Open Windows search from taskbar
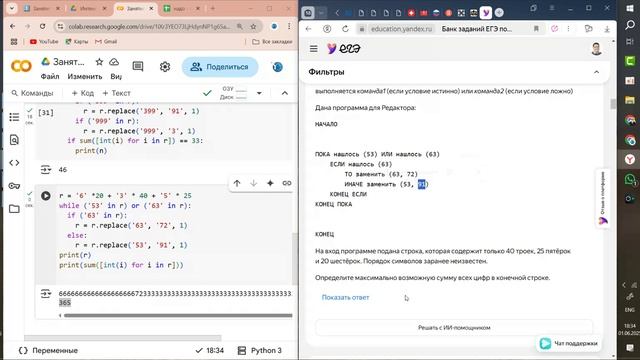640x360 pixels. 630,25
